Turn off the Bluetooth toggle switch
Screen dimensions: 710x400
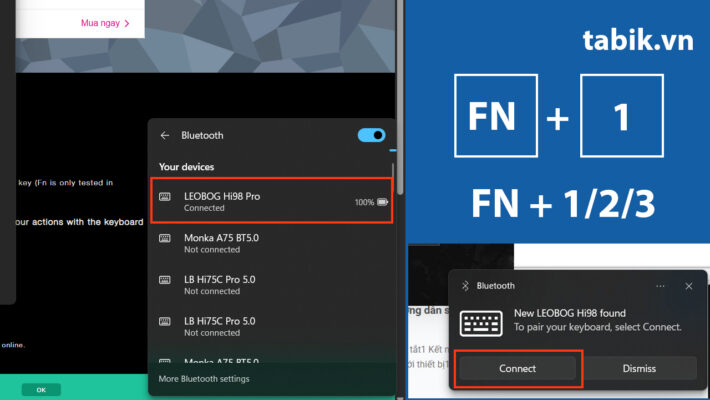(x=371, y=135)
